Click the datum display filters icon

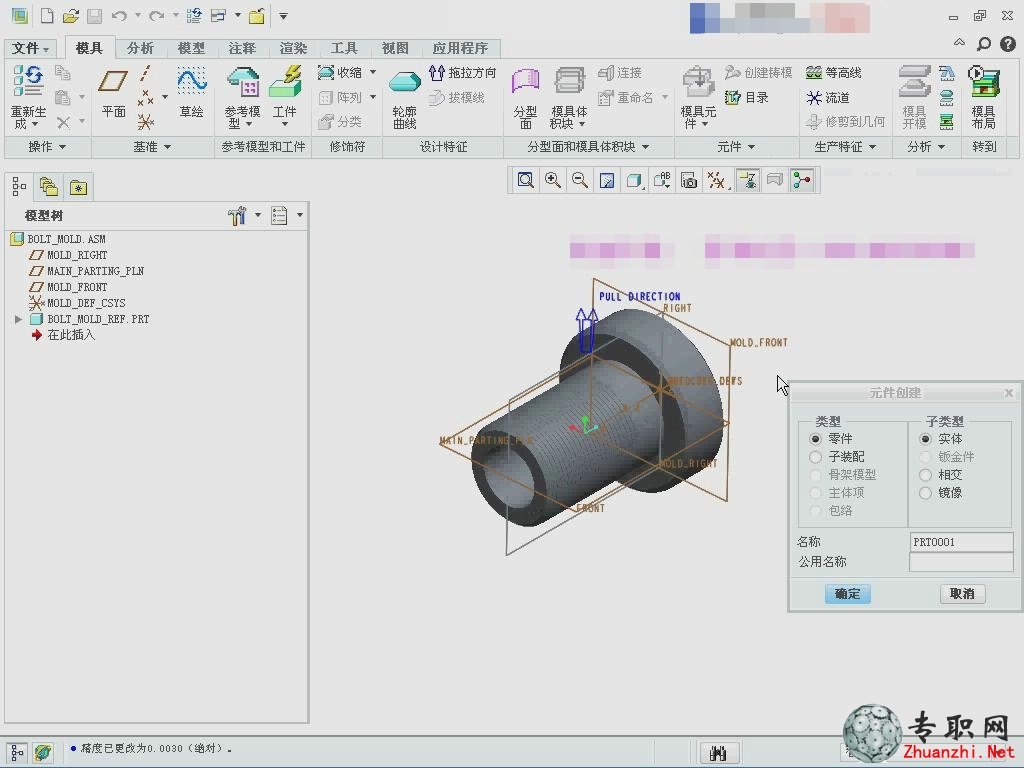[x=716, y=180]
